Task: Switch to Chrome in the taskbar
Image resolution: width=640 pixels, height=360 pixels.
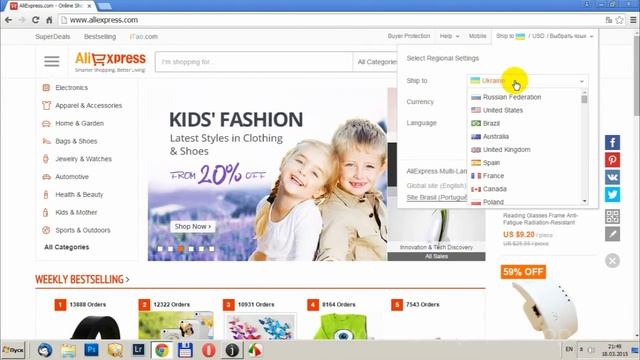Action: point(162,350)
